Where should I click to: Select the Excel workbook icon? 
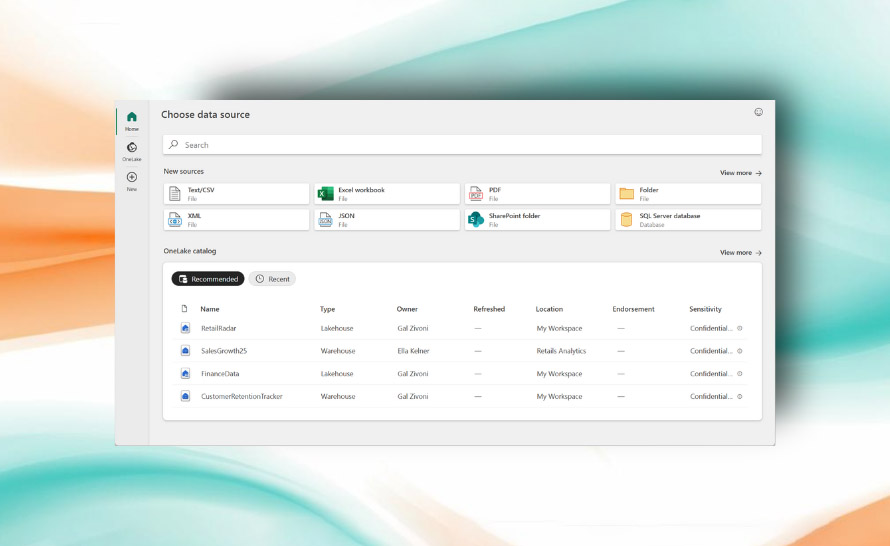[x=325, y=194]
